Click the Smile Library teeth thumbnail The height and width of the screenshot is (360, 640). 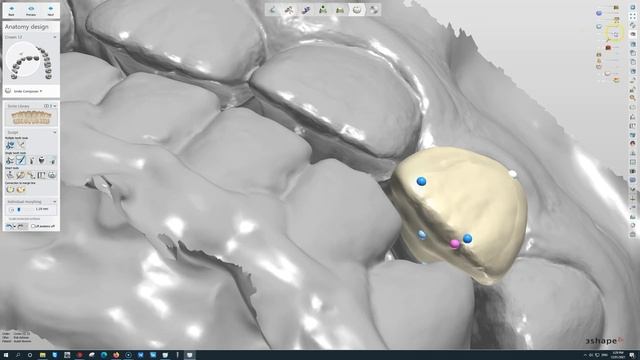click(31, 118)
